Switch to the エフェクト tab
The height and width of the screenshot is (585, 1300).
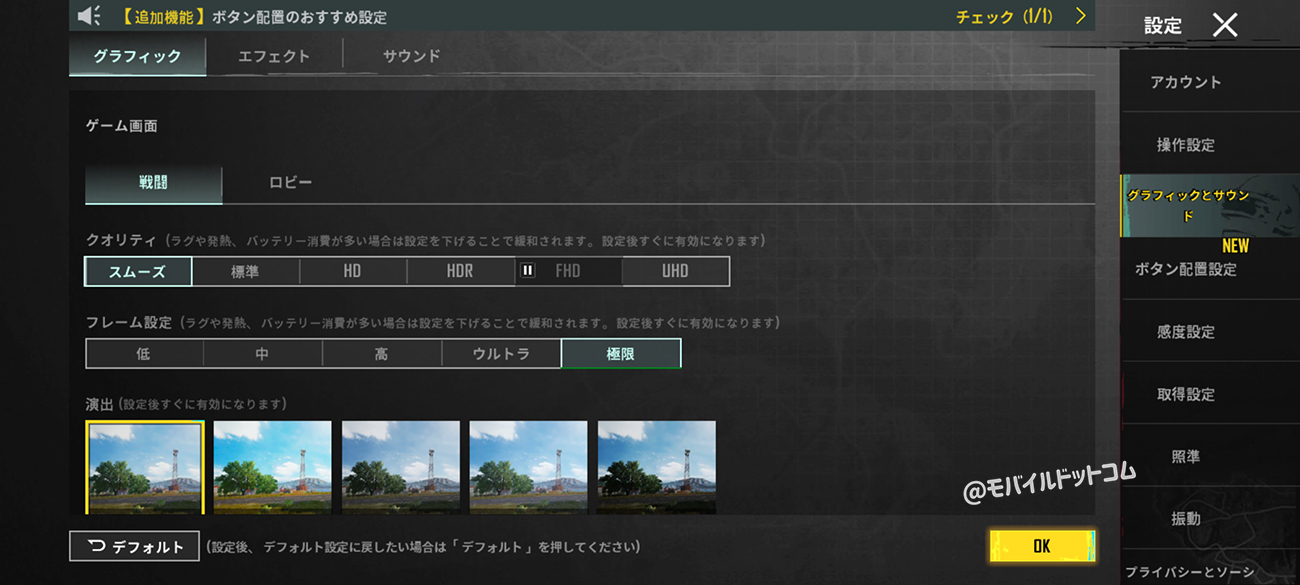274,57
